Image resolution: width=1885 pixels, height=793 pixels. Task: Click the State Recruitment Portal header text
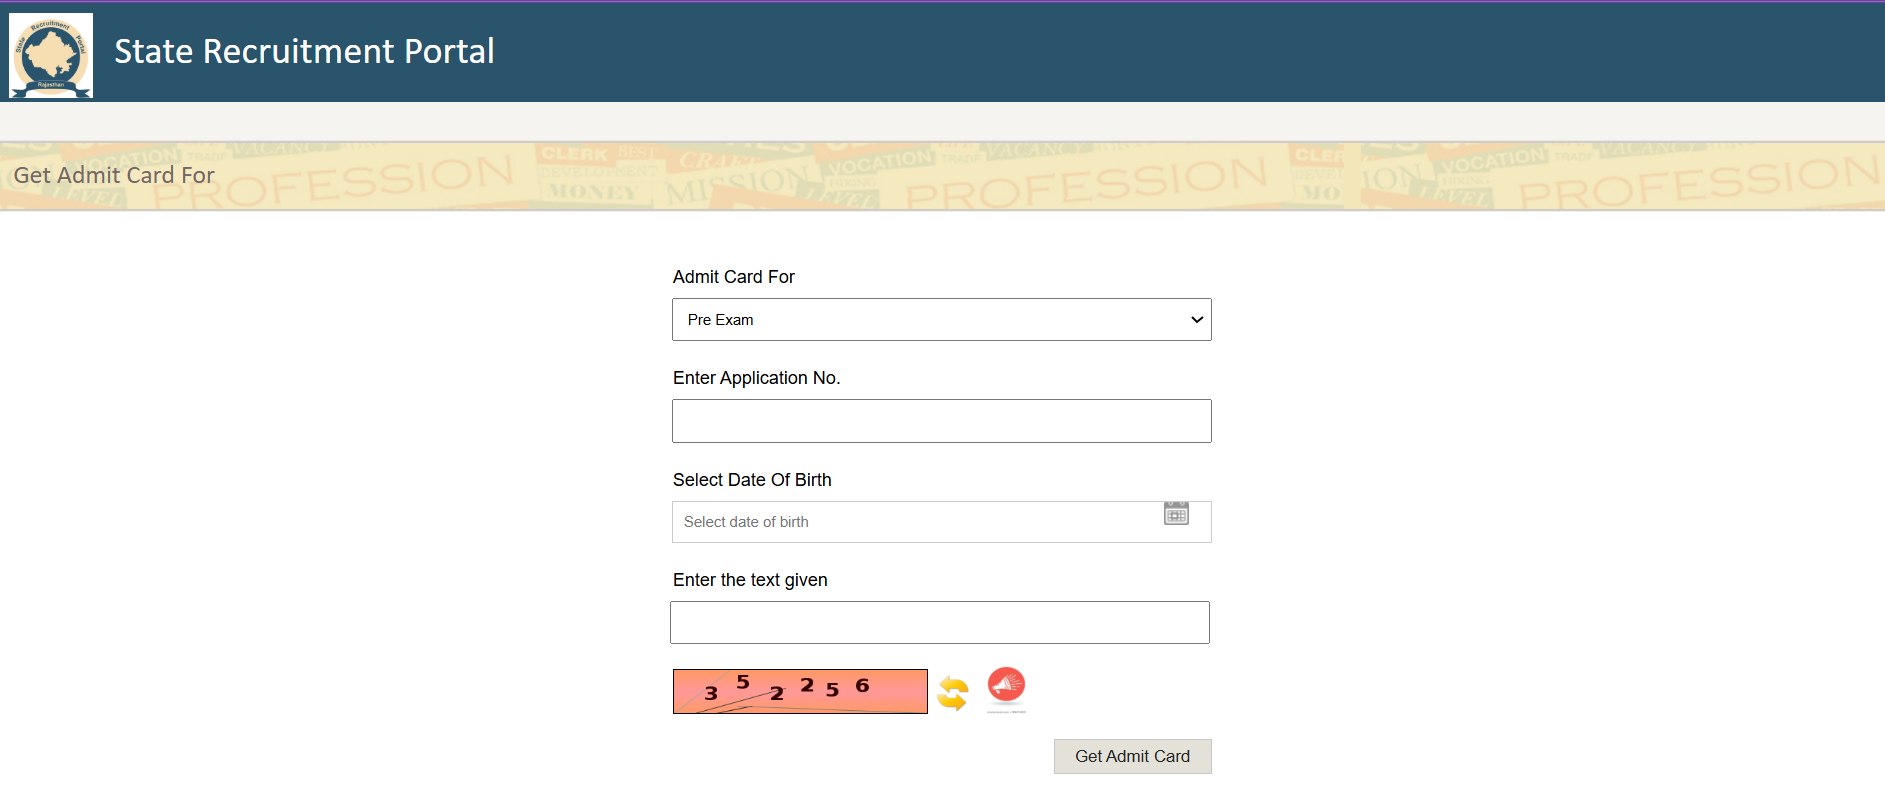coord(304,51)
